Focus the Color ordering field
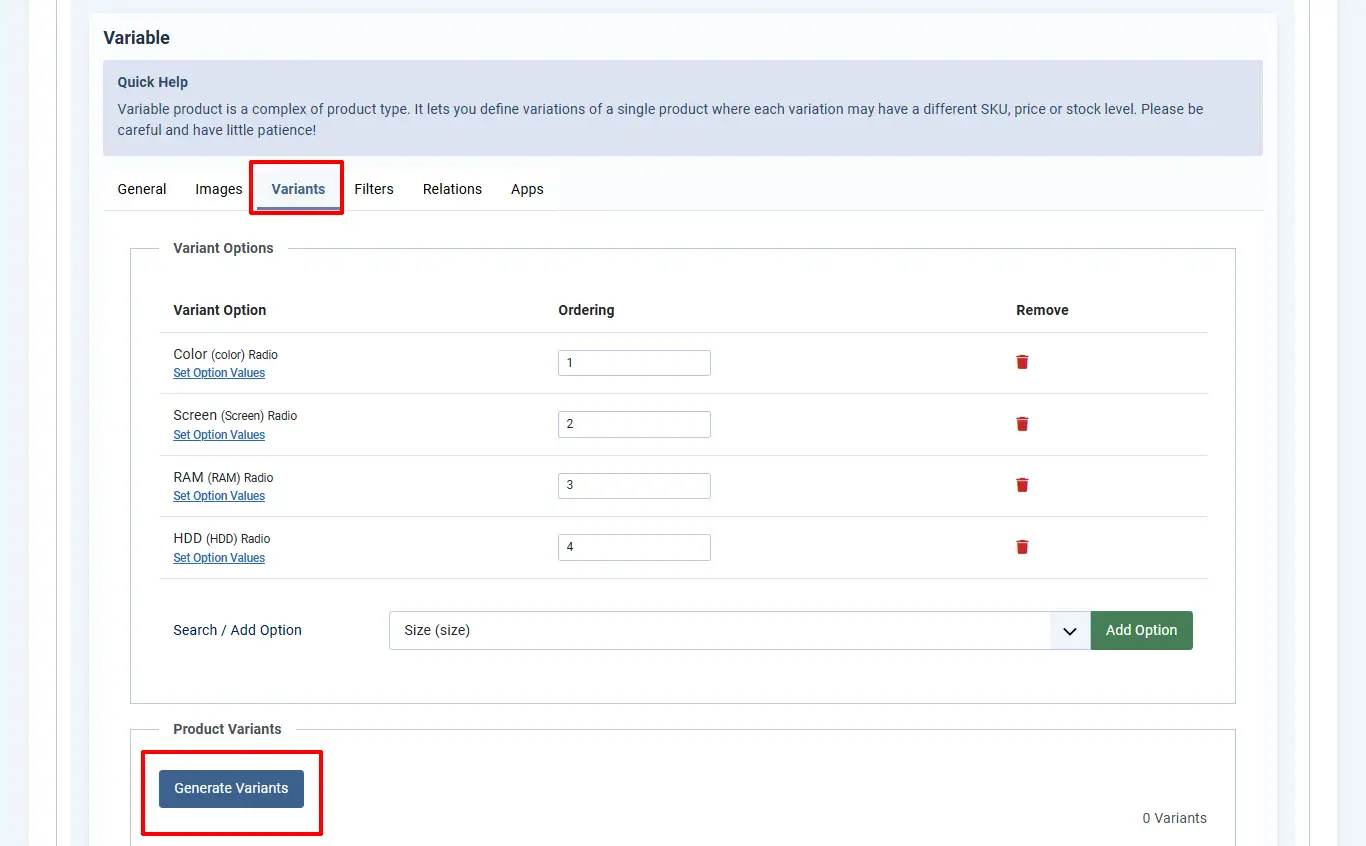 (634, 363)
